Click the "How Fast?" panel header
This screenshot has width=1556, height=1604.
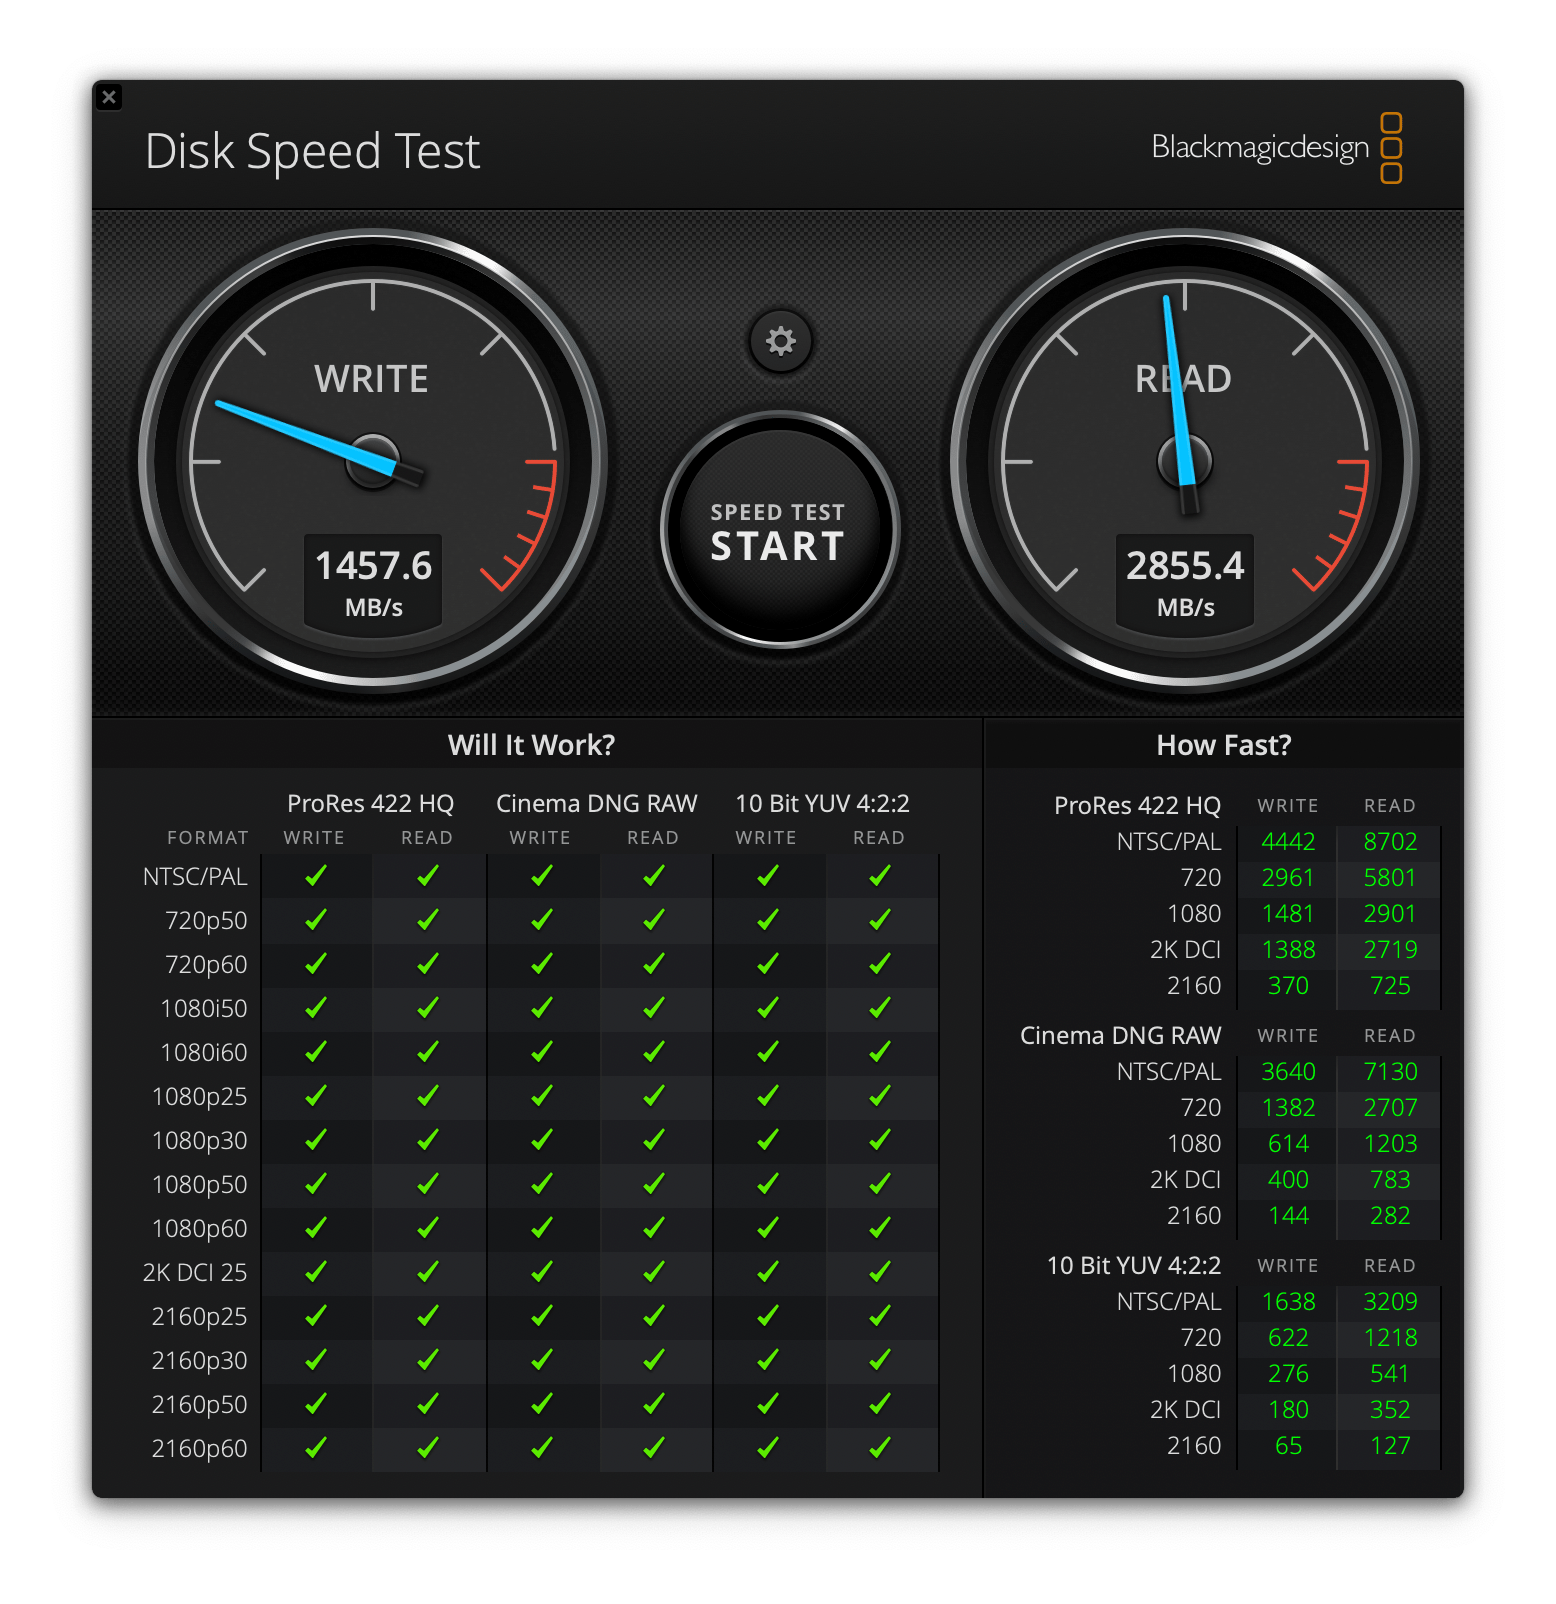pos(1223,745)
